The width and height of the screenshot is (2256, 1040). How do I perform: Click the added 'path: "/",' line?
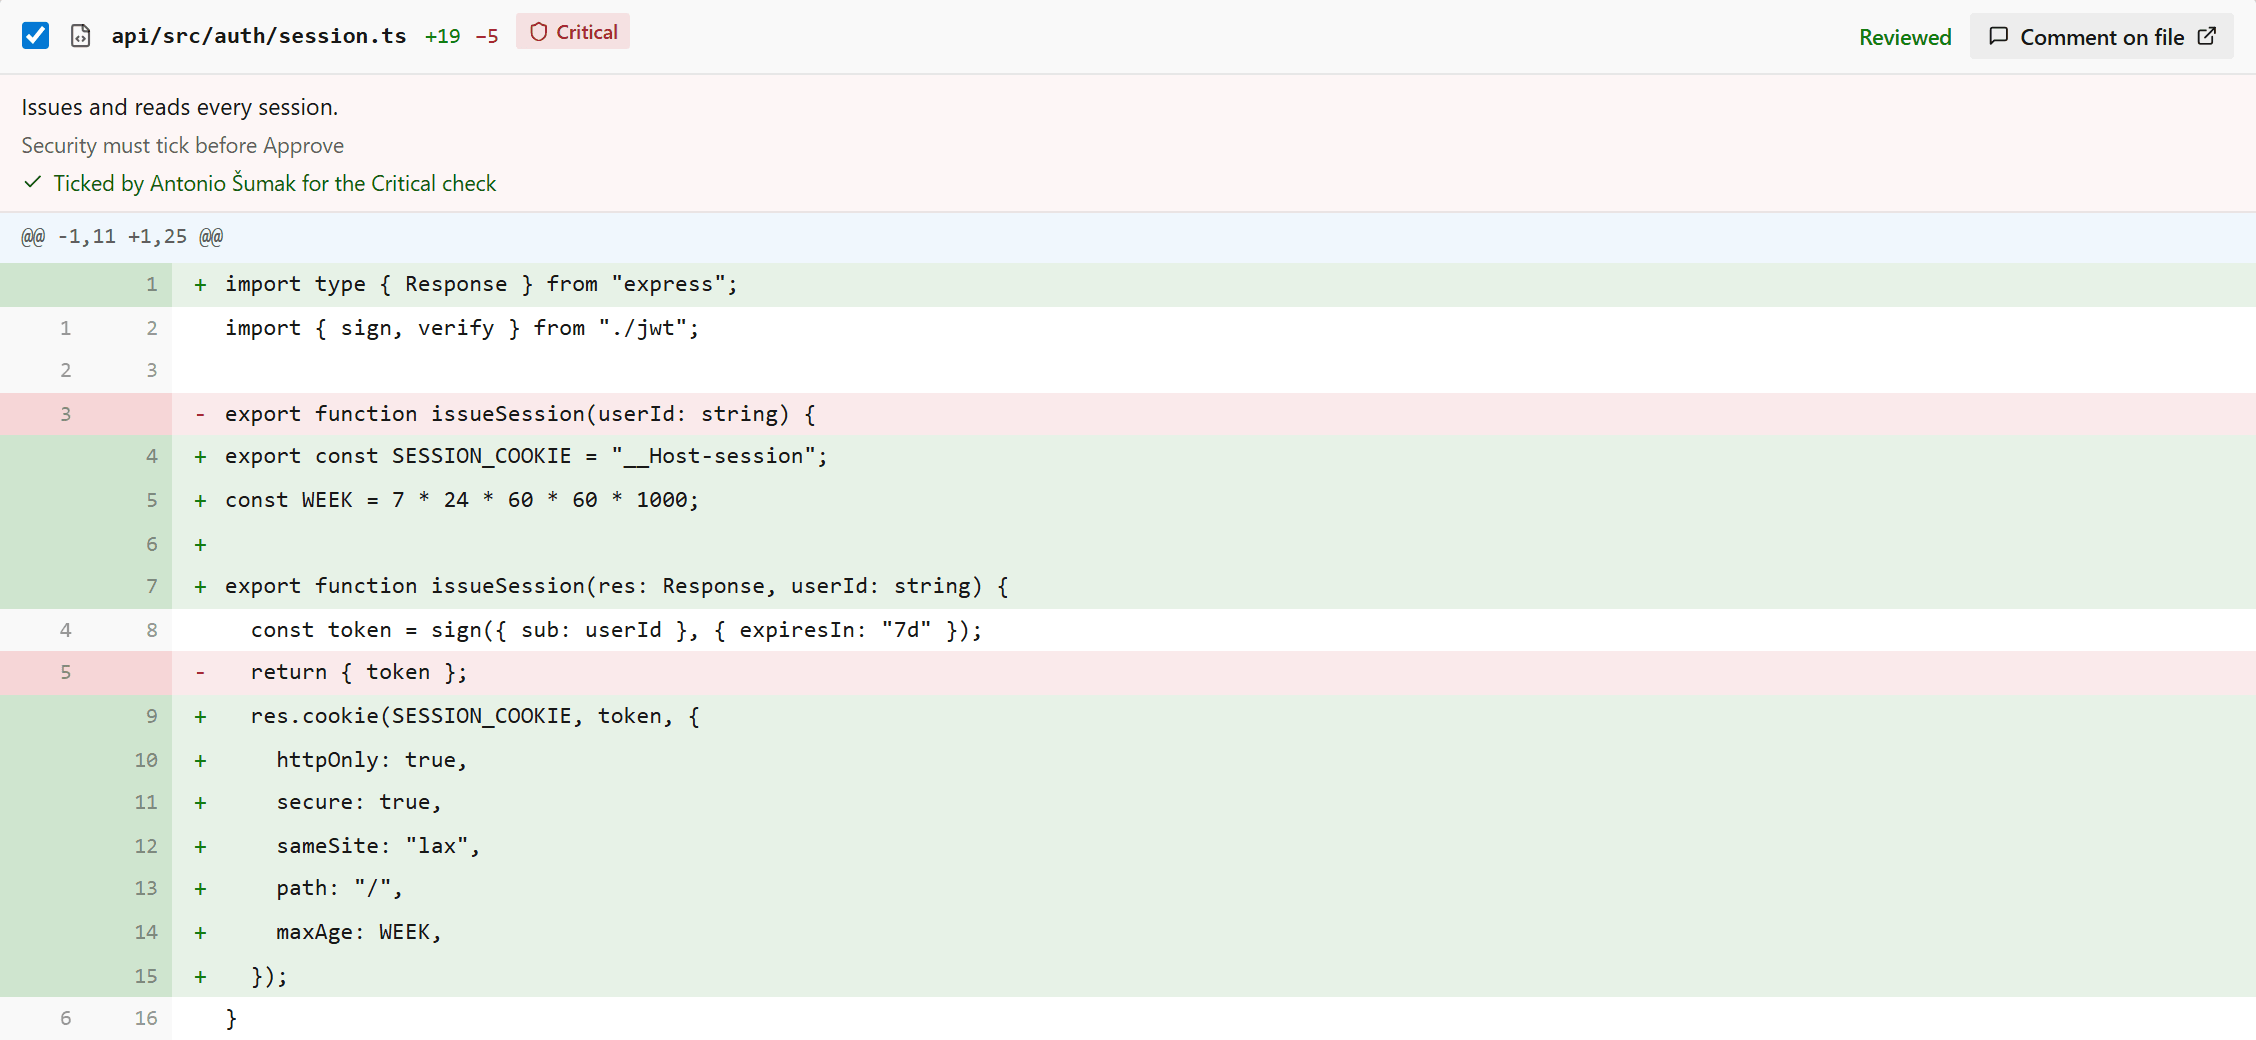click(1128, 888)
